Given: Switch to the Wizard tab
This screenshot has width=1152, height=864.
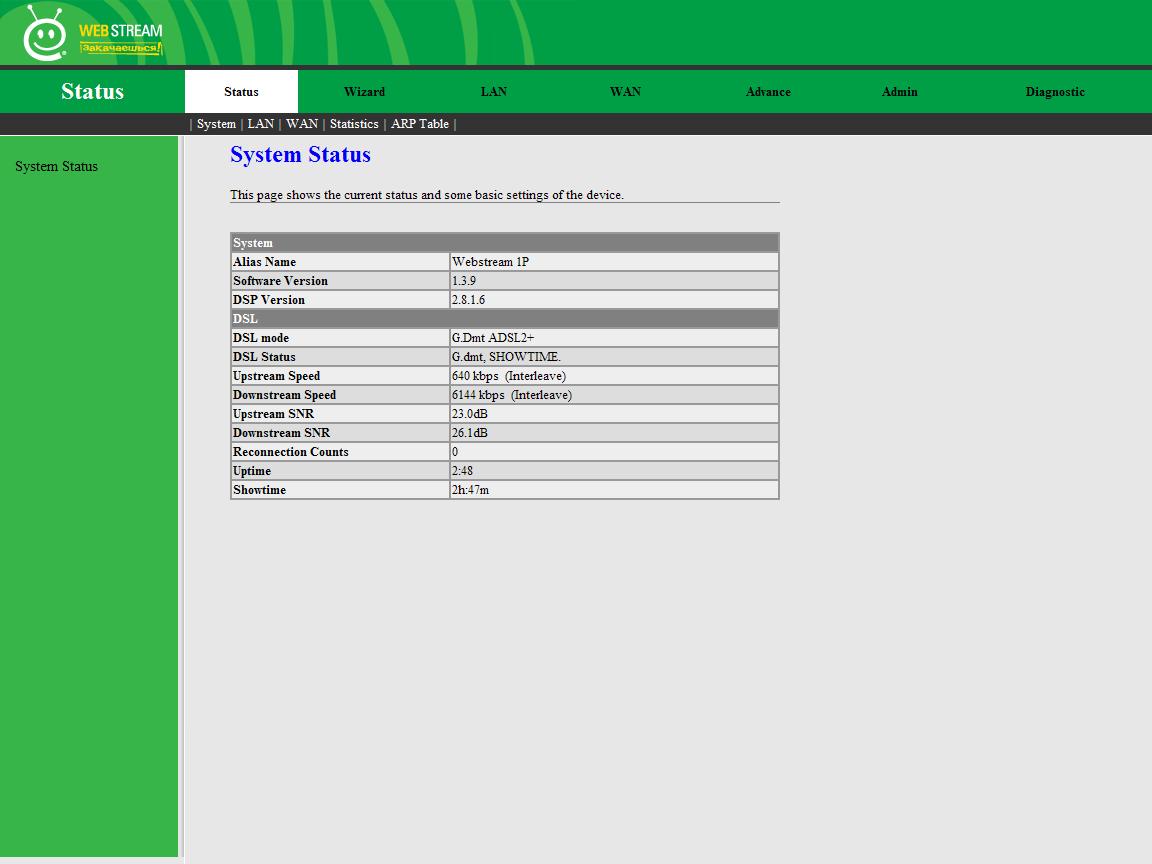Looking at the screenshot, I should (364, 92).
